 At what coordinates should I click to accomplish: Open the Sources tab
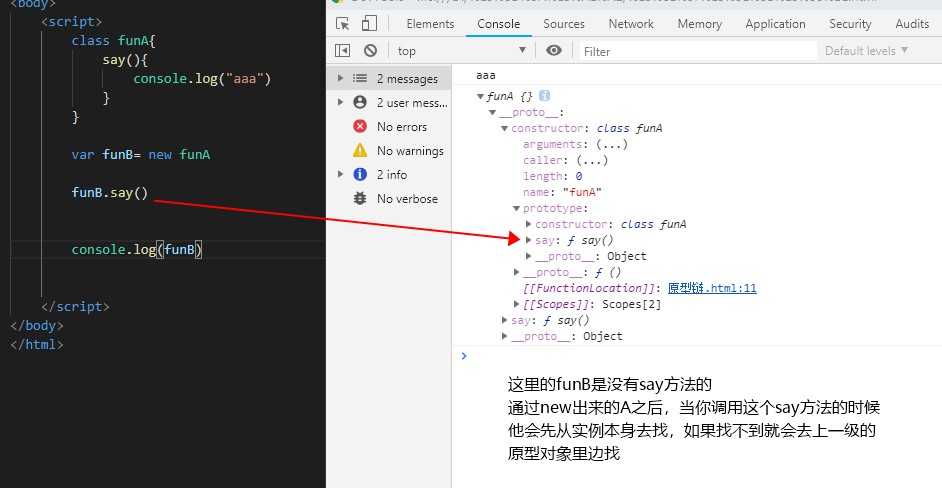tap(564, 24)
